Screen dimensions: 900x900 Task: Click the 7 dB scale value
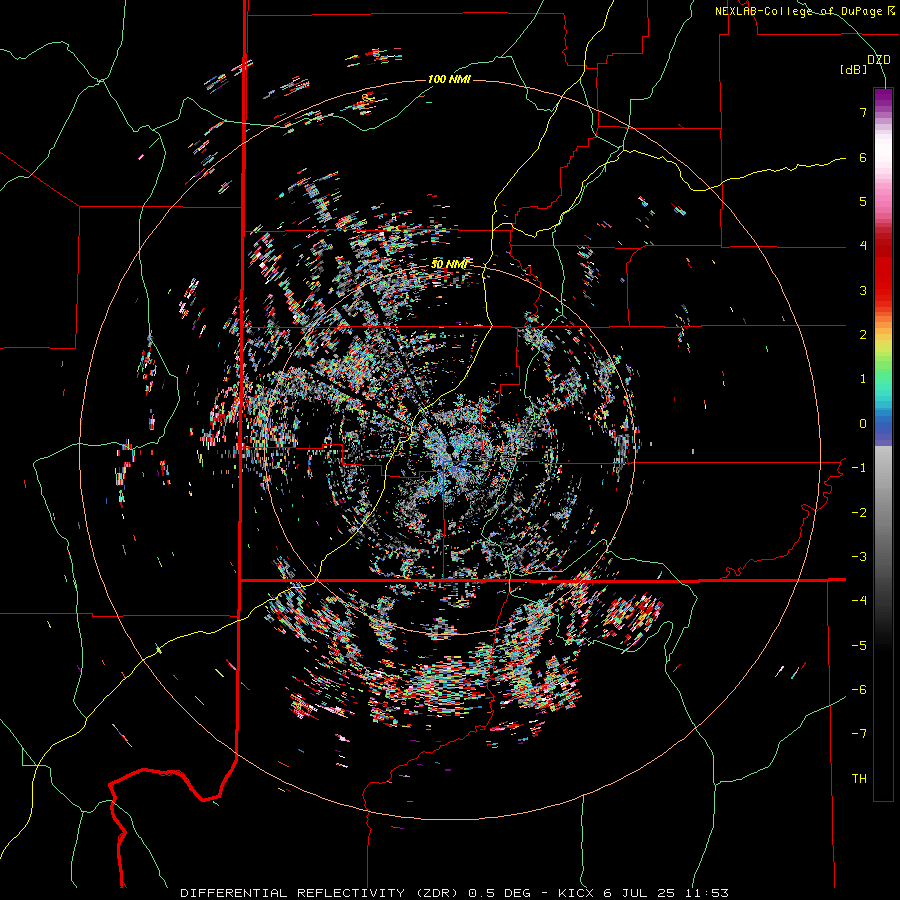pos(863,112)
